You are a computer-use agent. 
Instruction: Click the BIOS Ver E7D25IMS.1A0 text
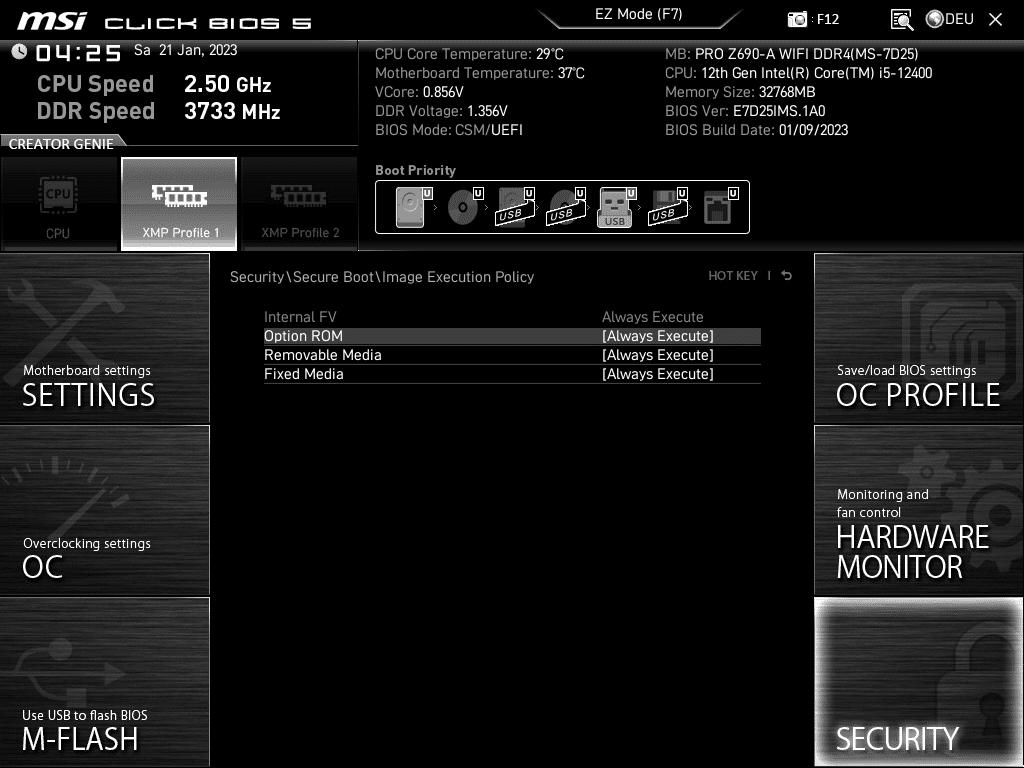click(745, 111)
